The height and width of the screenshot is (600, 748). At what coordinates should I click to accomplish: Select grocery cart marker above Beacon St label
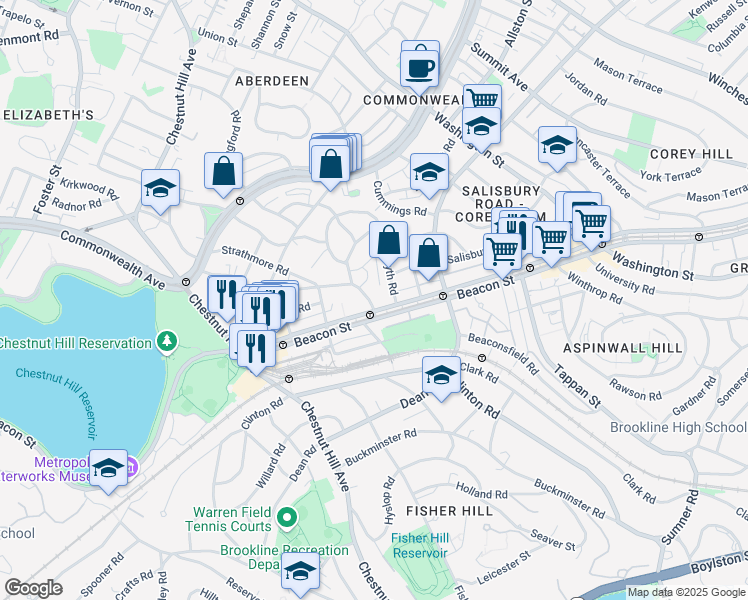pos(502,253)
